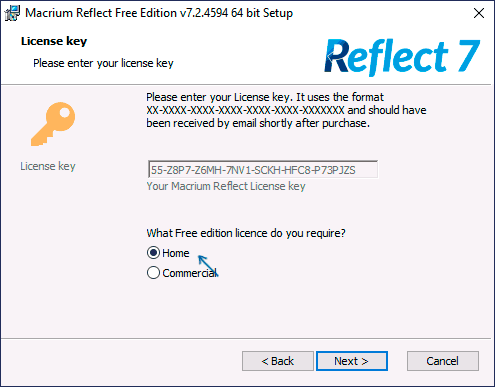Click the Home option label text
This screenshot has height=387, width=495.
176,253
